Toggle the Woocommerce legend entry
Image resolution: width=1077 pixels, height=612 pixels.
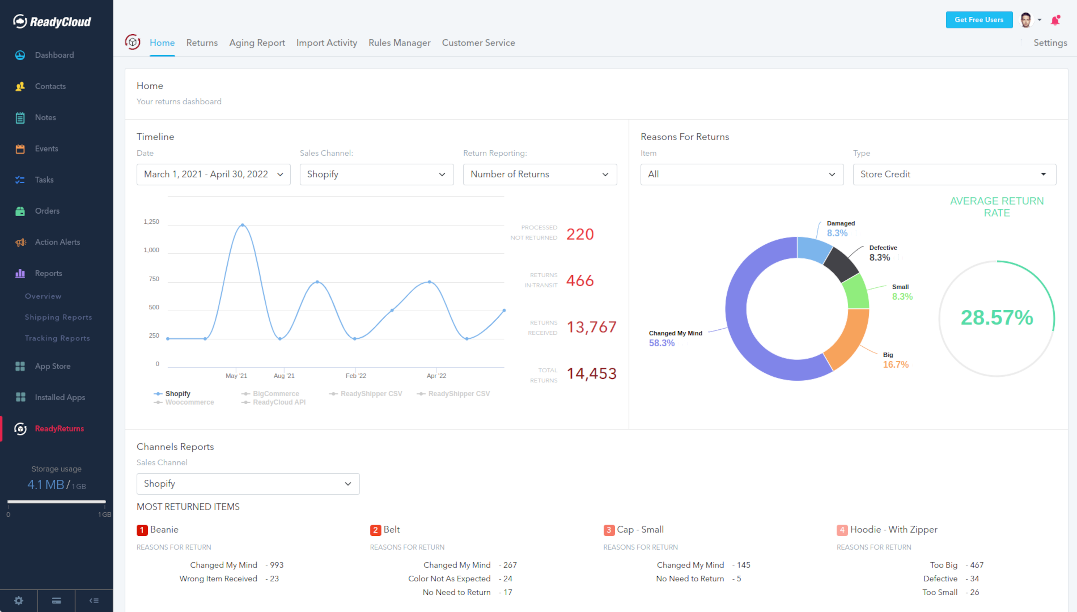184,403
